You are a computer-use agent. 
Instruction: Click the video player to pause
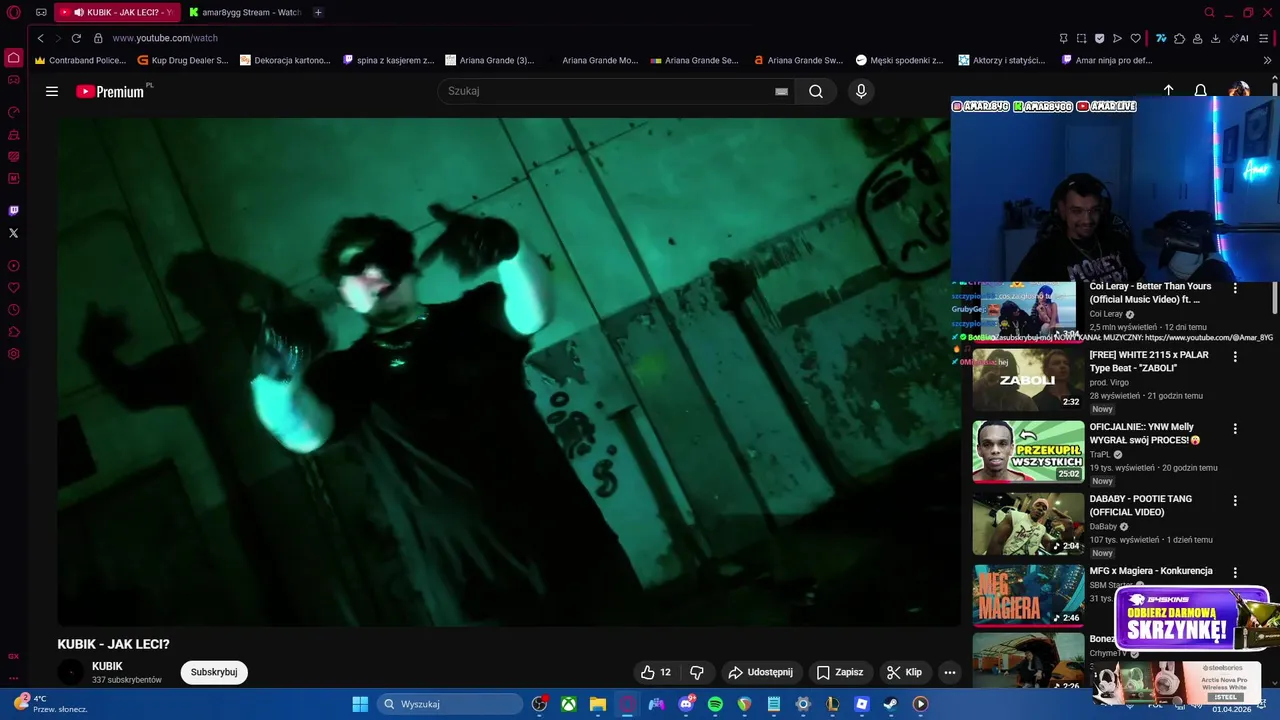(509, 372)
